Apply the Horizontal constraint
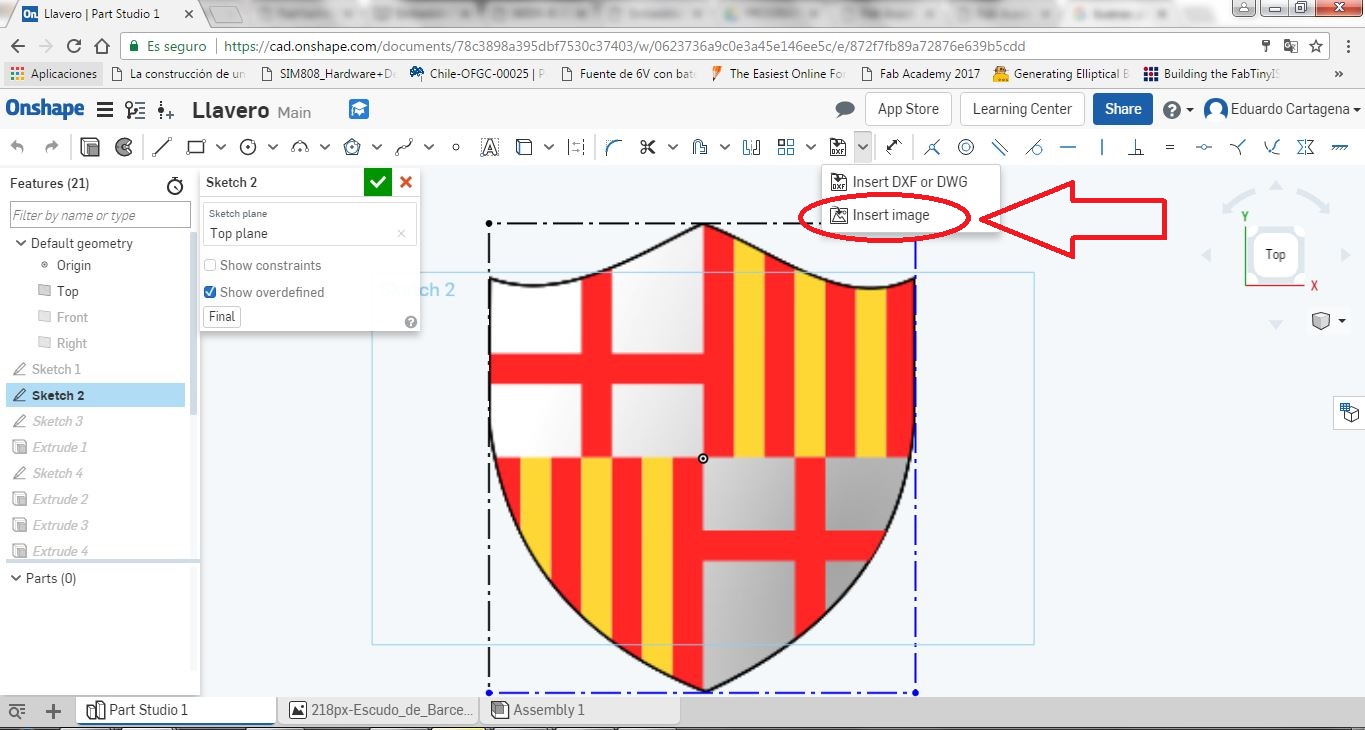 tap(1068, 147)
